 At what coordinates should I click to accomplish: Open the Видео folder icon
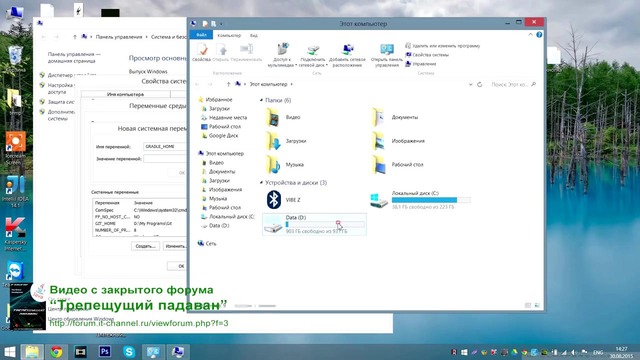[273, 118]
